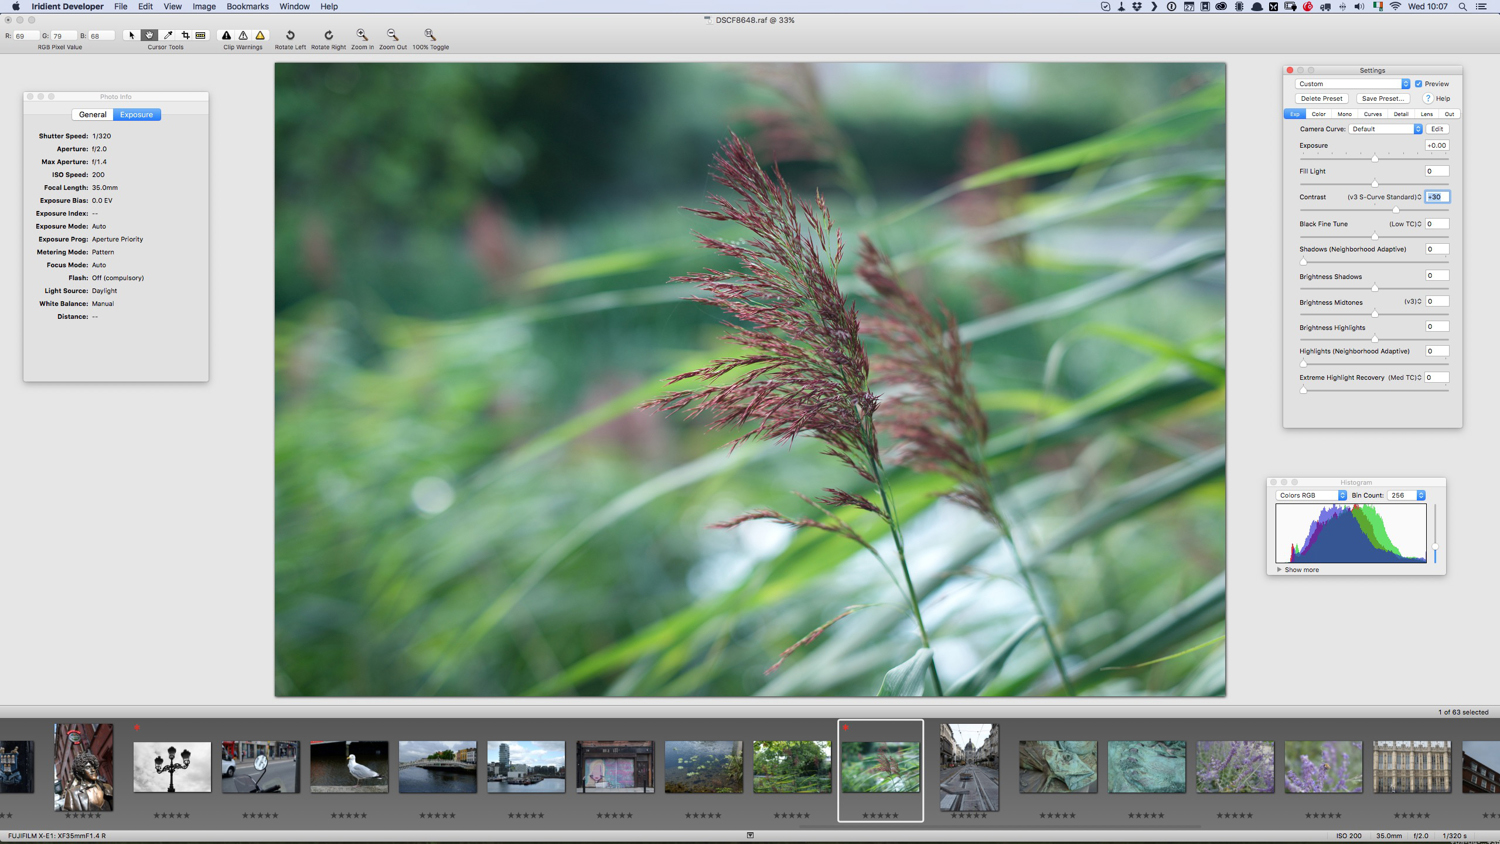1500x844 pixels.
Task: Click the Rotate Right icon
Action: pyautogui.click(x=328, y=35)
